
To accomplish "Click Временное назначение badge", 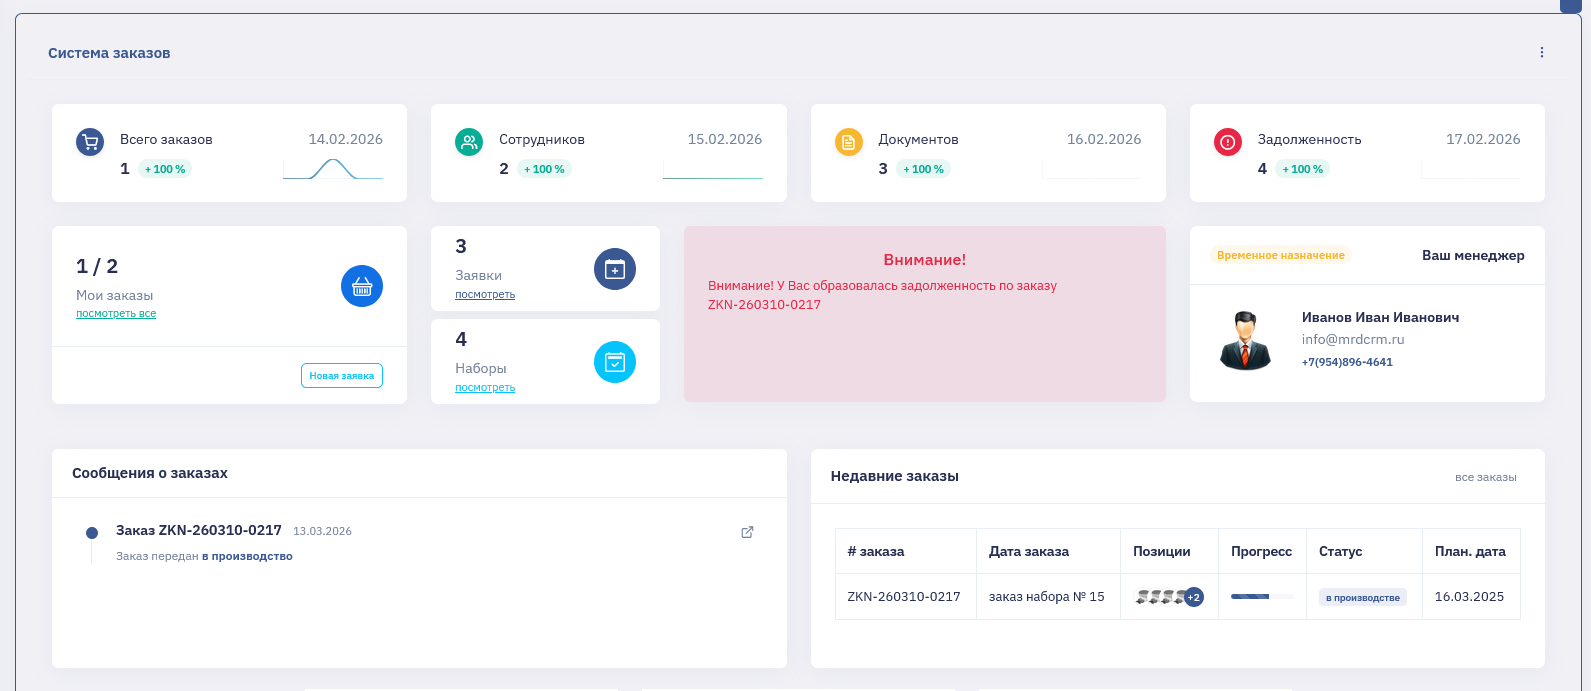I will (x=1280, y=255).
